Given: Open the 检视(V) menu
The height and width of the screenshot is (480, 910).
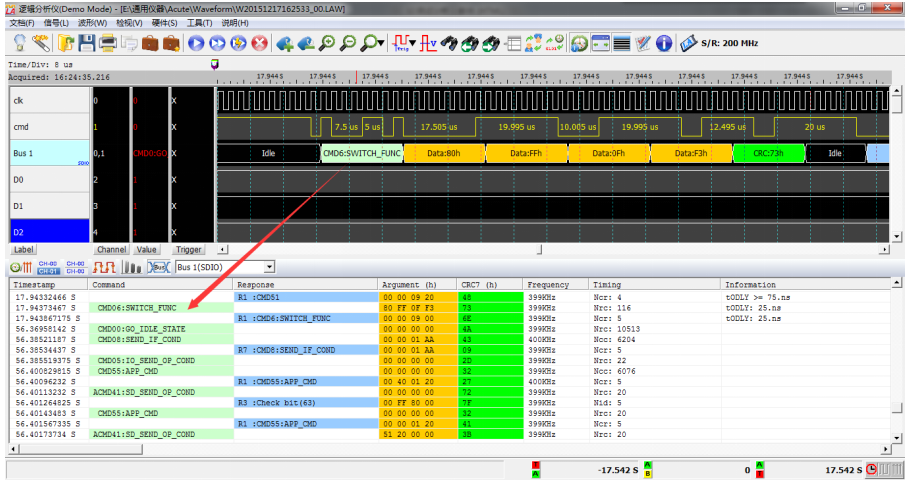Looking at the screenshot, I should (x=129, y=23).
